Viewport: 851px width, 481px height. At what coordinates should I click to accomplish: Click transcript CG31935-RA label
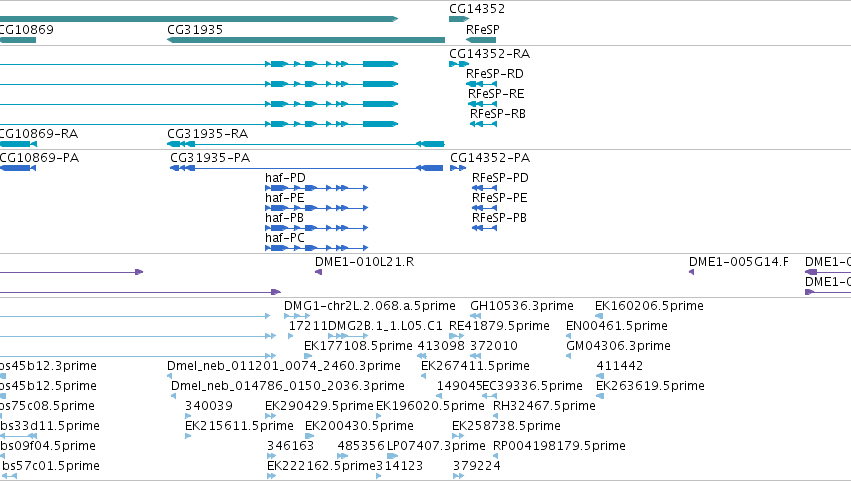(207, 134)
